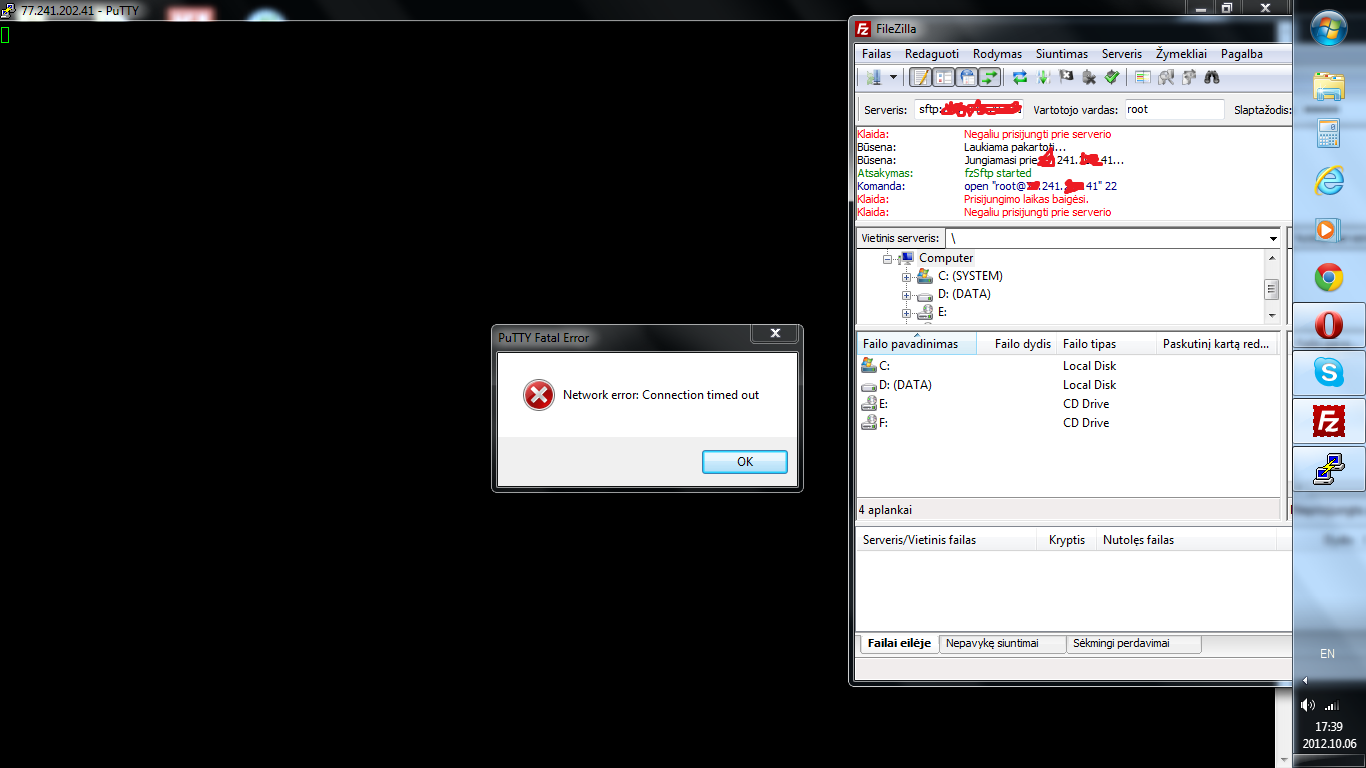Switch to Opera in the taskbar
Image resolution: width=1366 pixels, height=768 pixels.
(1328, 325)
